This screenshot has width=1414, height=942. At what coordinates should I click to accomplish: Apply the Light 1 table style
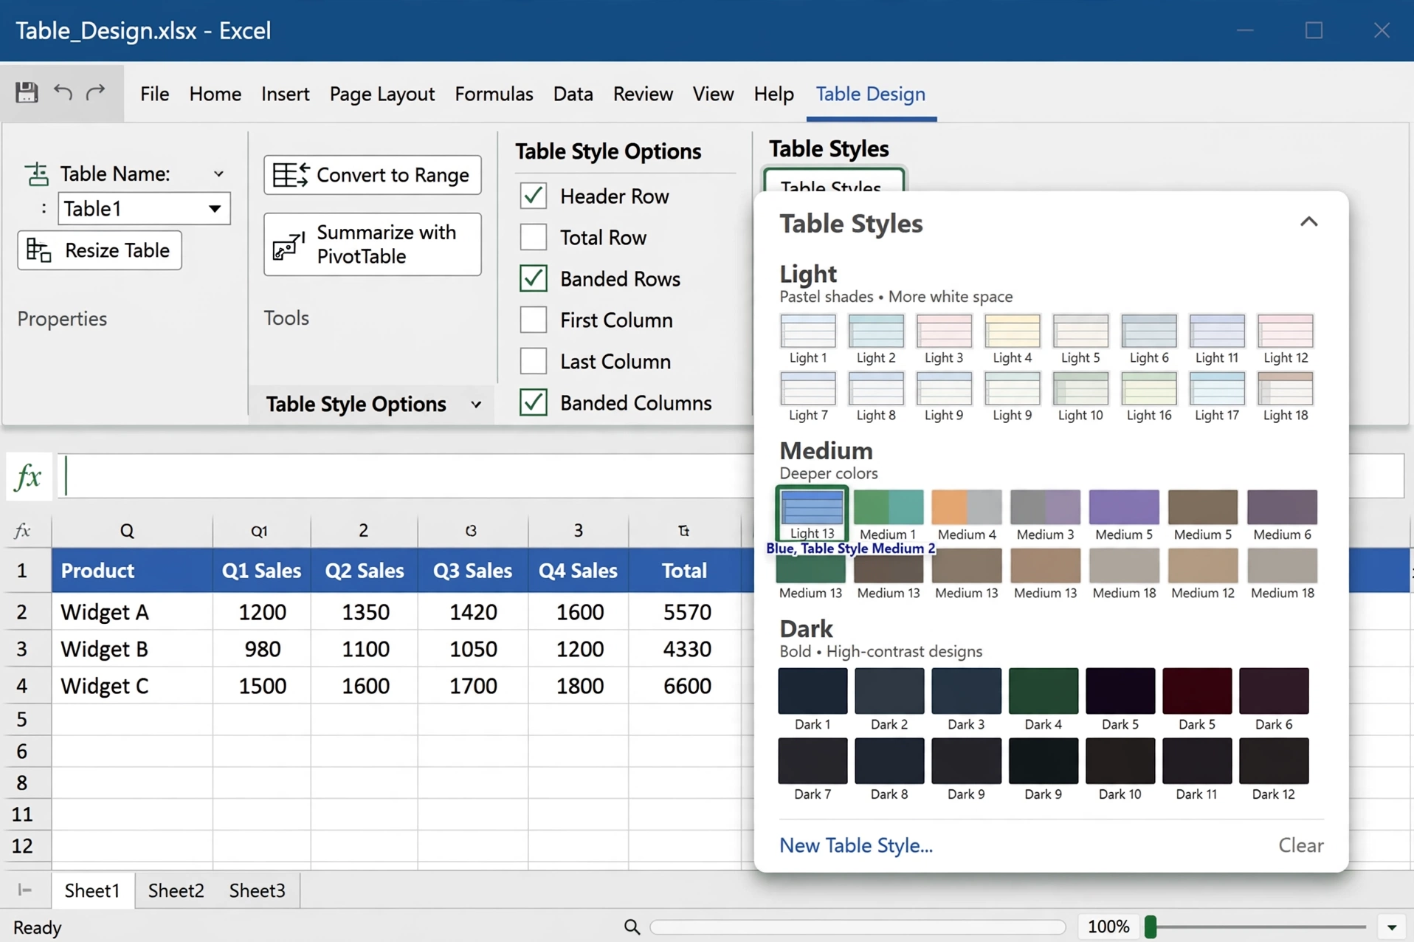click(808, 331)
